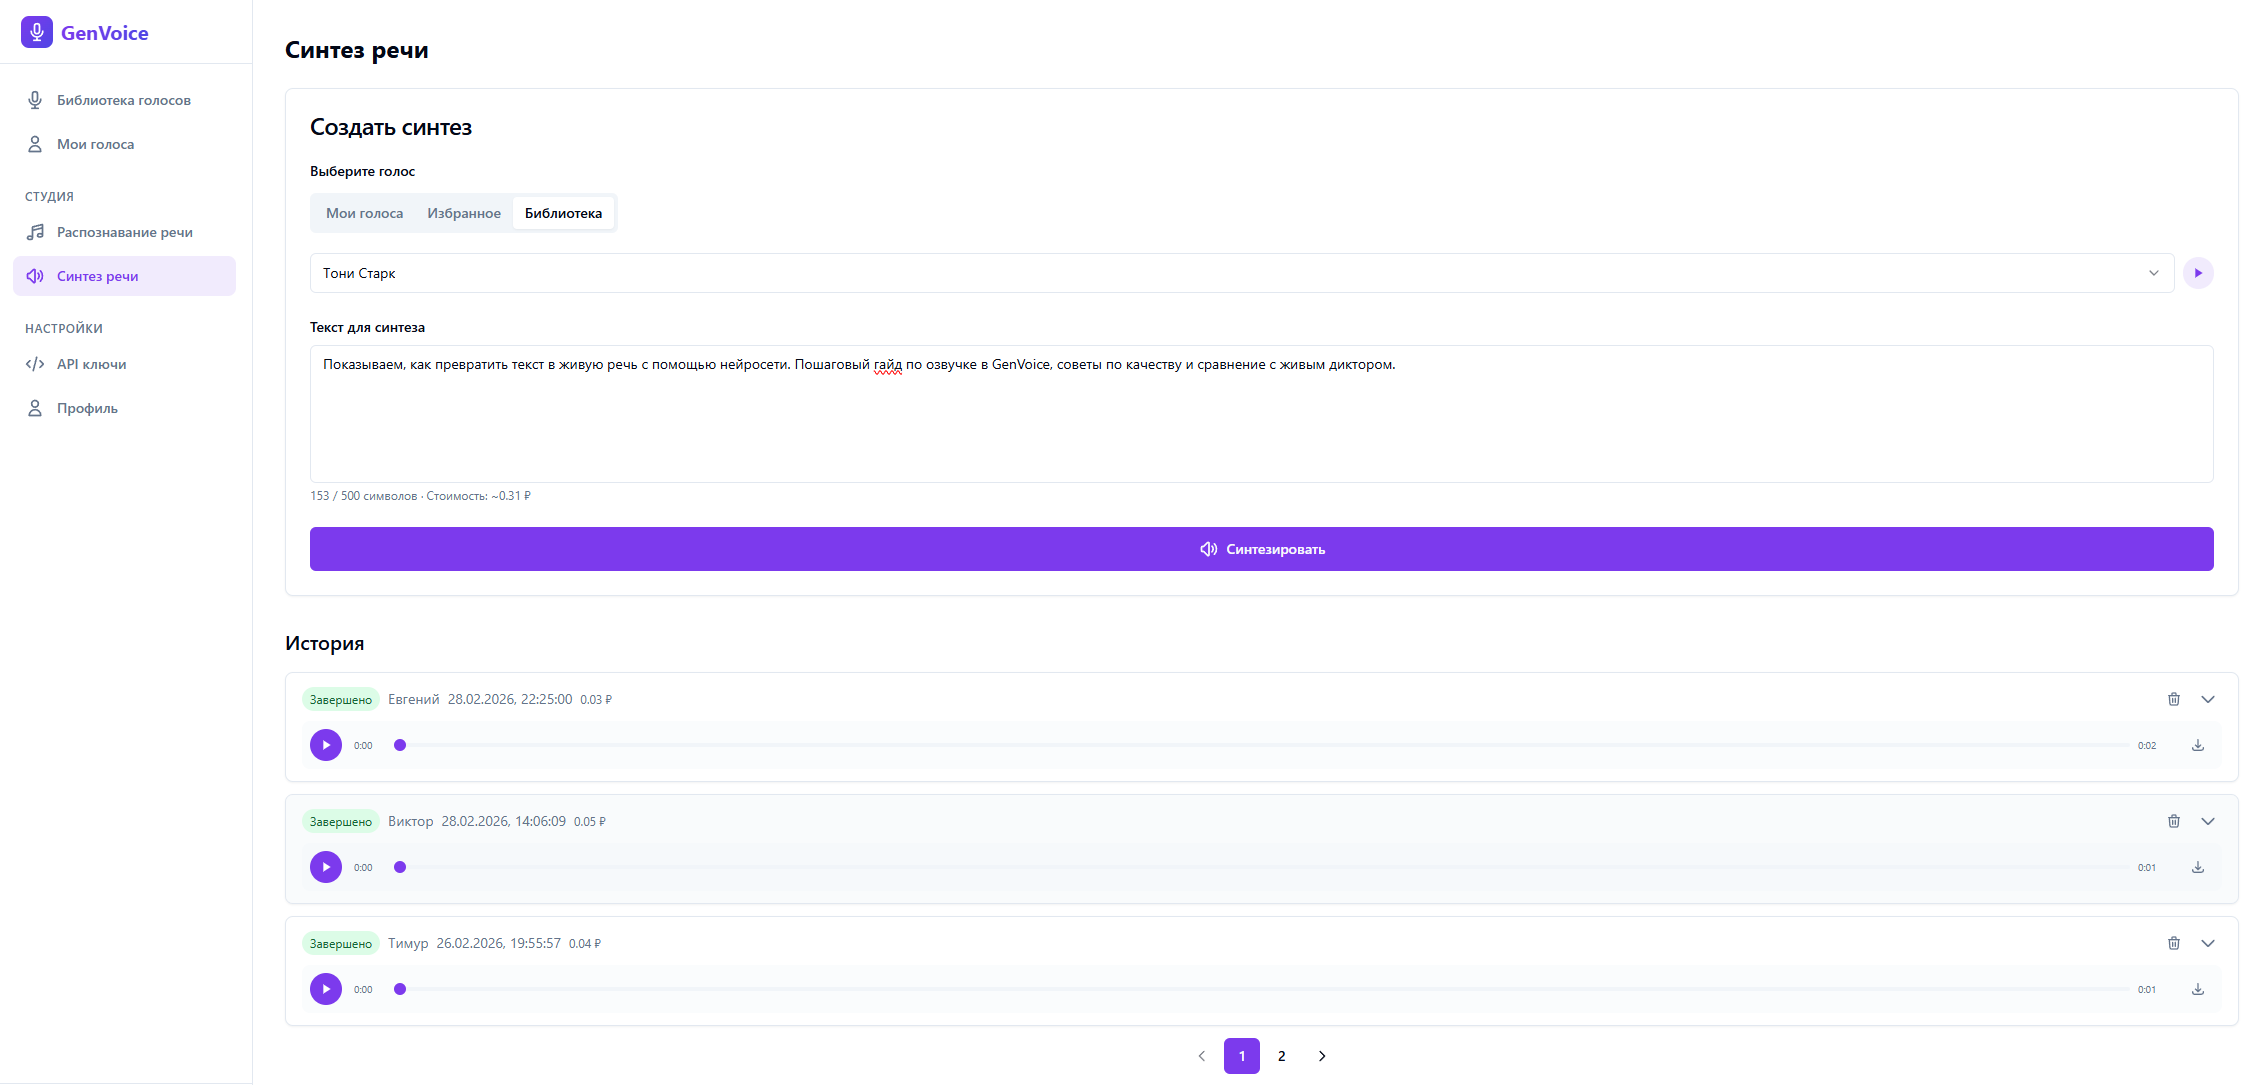The image size is (2266, 1085).
Task: Preview the selected Тони Старк voice
Action: [x=2197, y=273]
